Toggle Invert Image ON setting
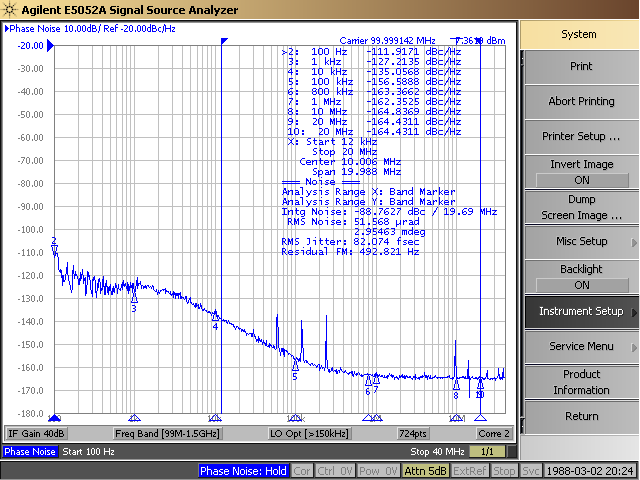Image resolution: width=640 pixels, height=480 pixels. (581, 172)
